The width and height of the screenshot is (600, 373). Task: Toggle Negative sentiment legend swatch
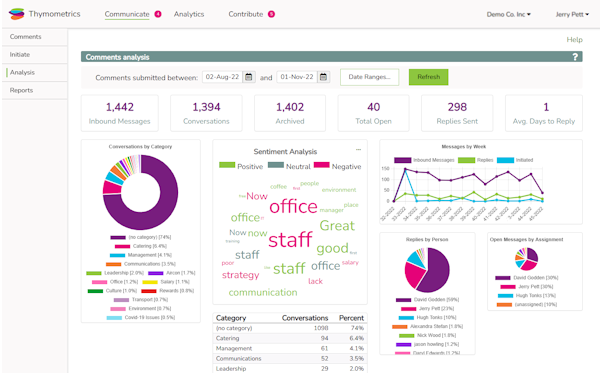click(321, 165)
